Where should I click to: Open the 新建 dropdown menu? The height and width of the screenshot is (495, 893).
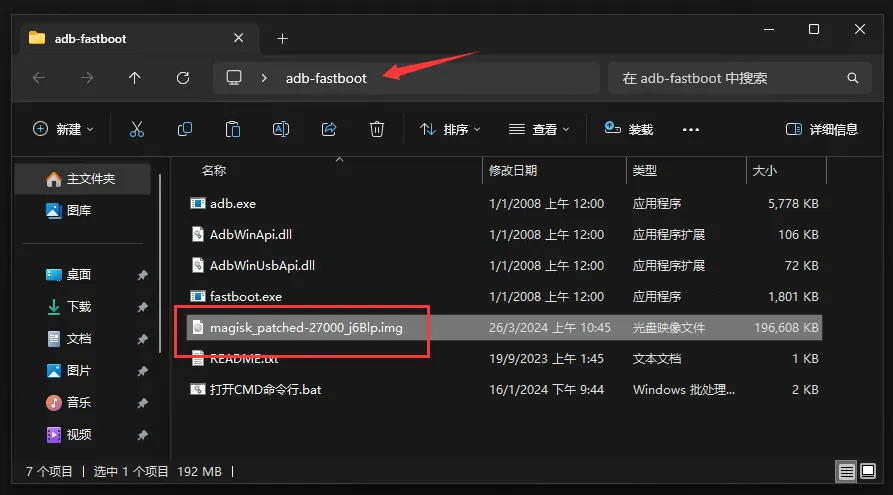click(x=63, y=129)
